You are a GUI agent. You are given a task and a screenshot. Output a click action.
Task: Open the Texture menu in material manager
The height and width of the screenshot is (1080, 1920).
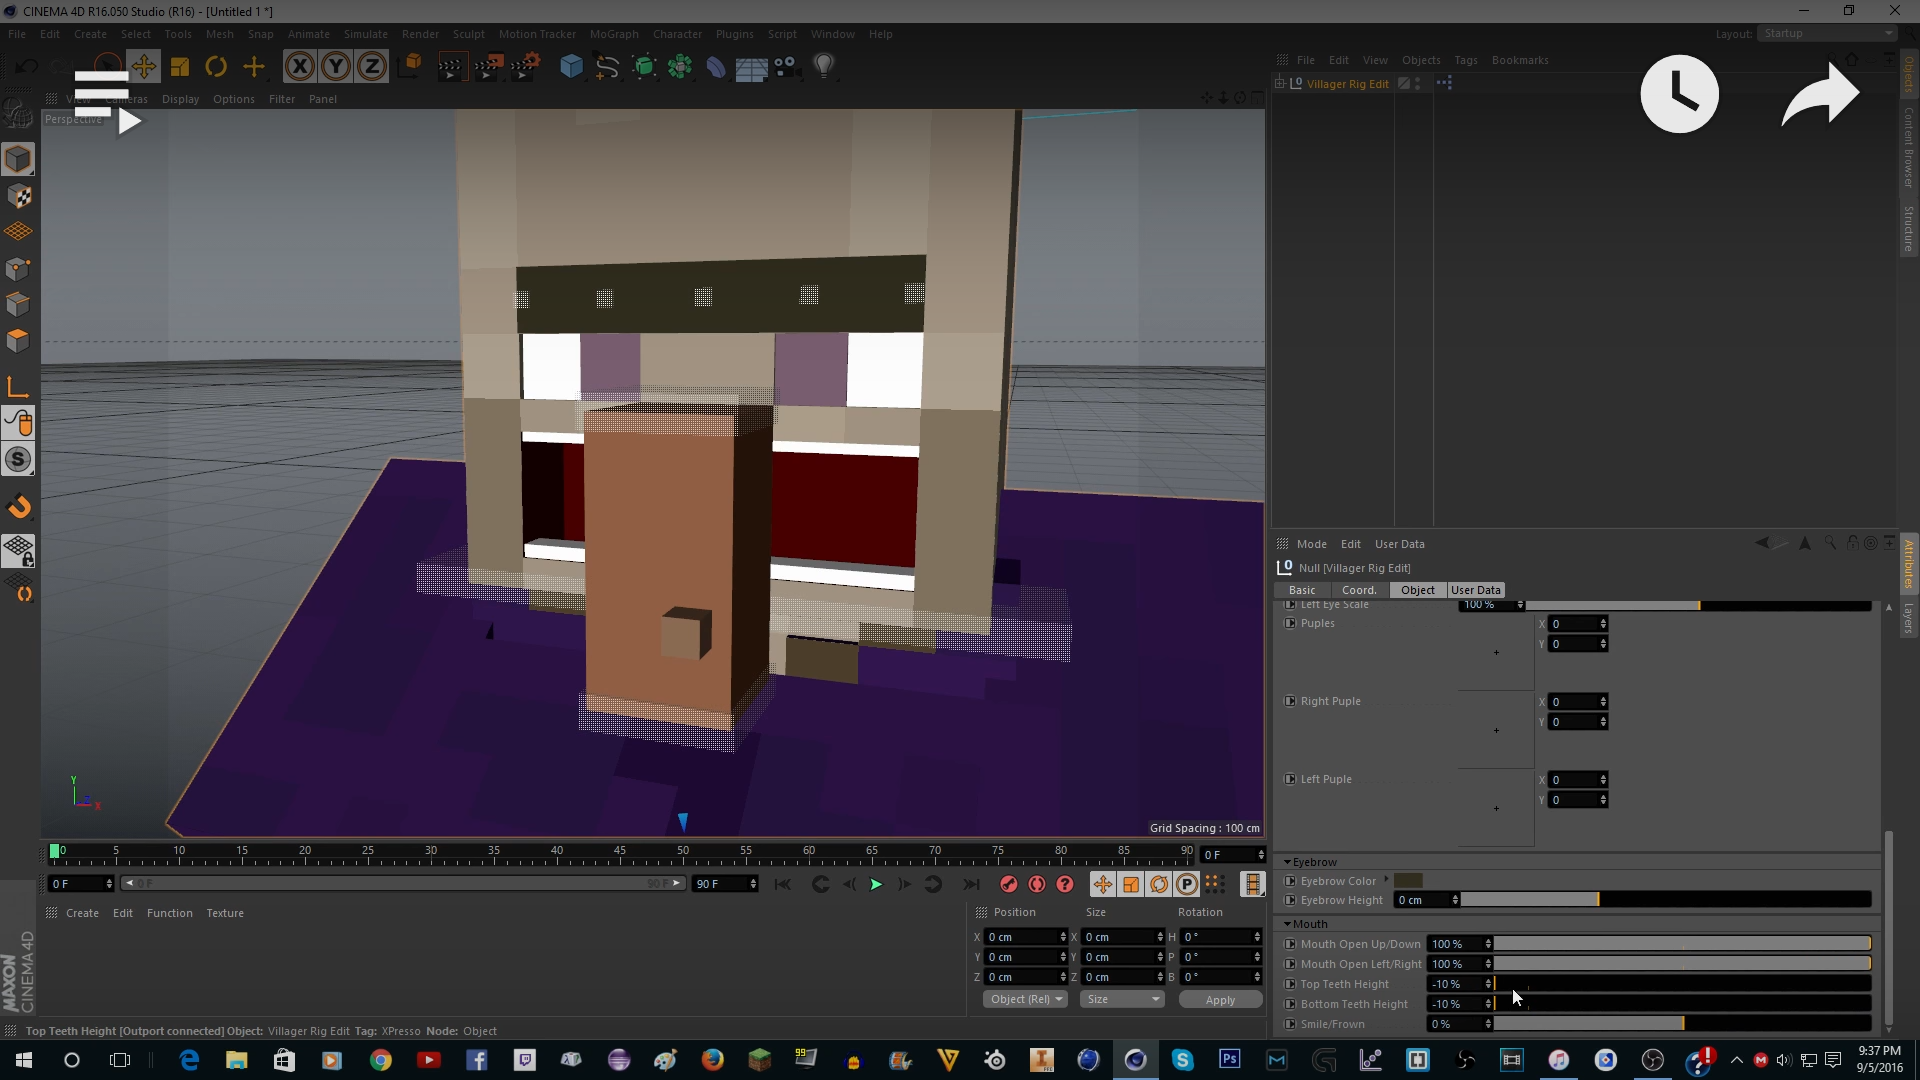coord(225,913)
